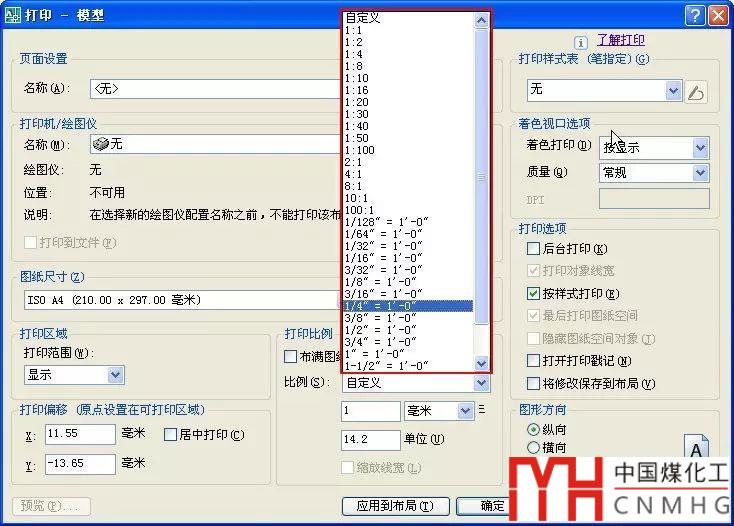Enable the 后台打印(K) checkbox
The image size is (734, 526).
[x=533, y=248]
